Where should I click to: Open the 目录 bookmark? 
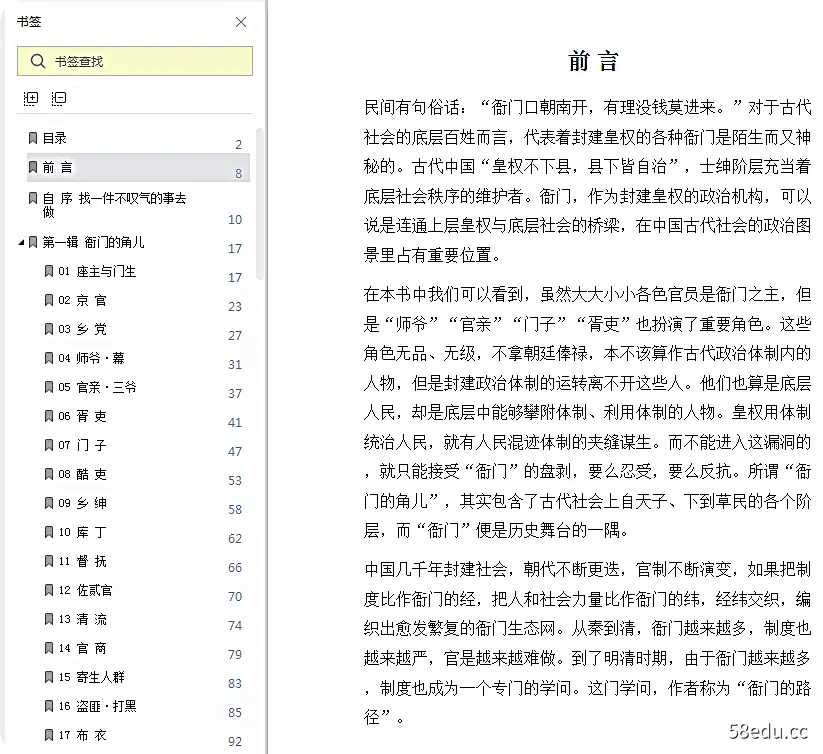coord(54,138)
